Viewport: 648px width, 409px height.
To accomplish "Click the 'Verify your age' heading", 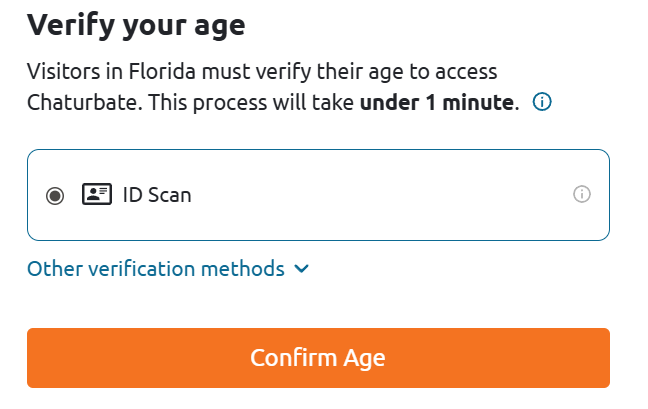I will pyautogui.click(x=136, y=26).
